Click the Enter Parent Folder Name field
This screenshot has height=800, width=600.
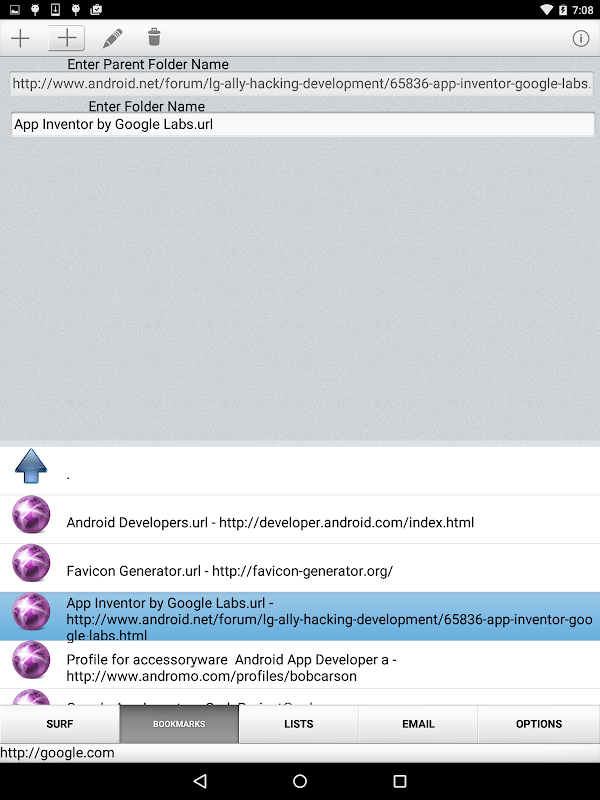[x=302, y=84]
